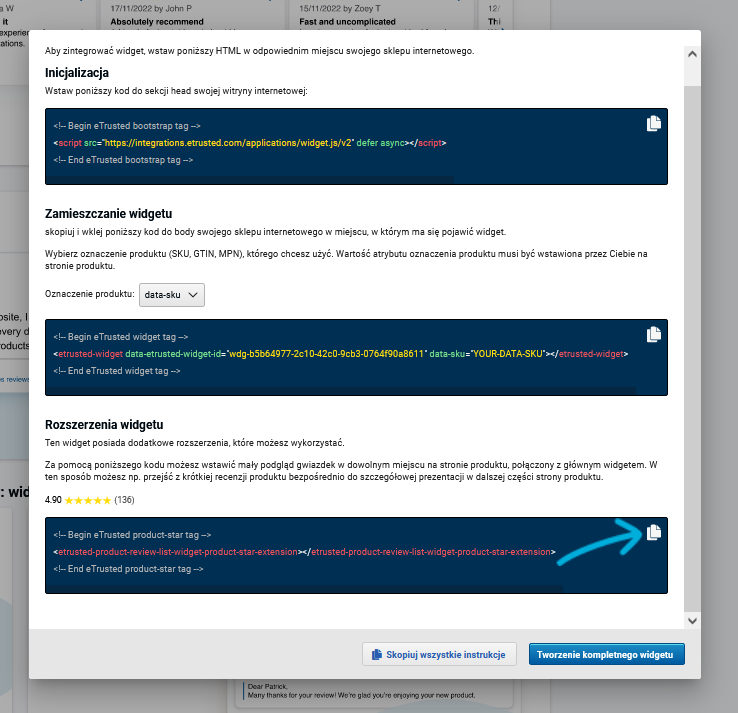Click the widget ID value wdg-b5b64977
Screen dimensions: 738x713
click(x=326, y=353)
